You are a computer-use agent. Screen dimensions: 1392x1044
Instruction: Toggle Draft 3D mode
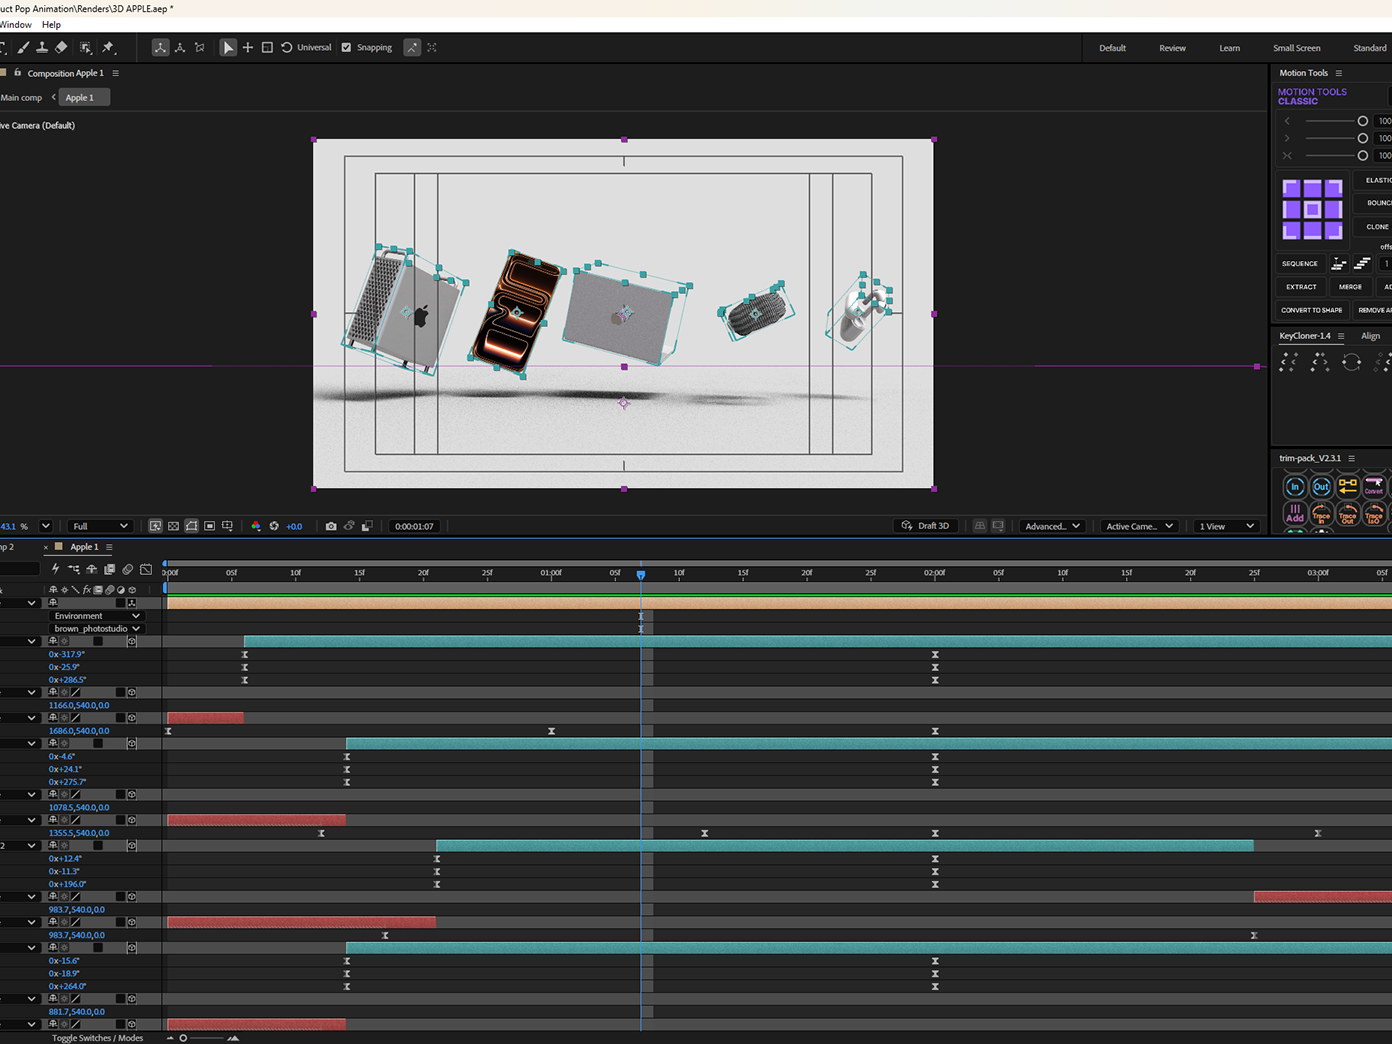click(x=925, y=526)
